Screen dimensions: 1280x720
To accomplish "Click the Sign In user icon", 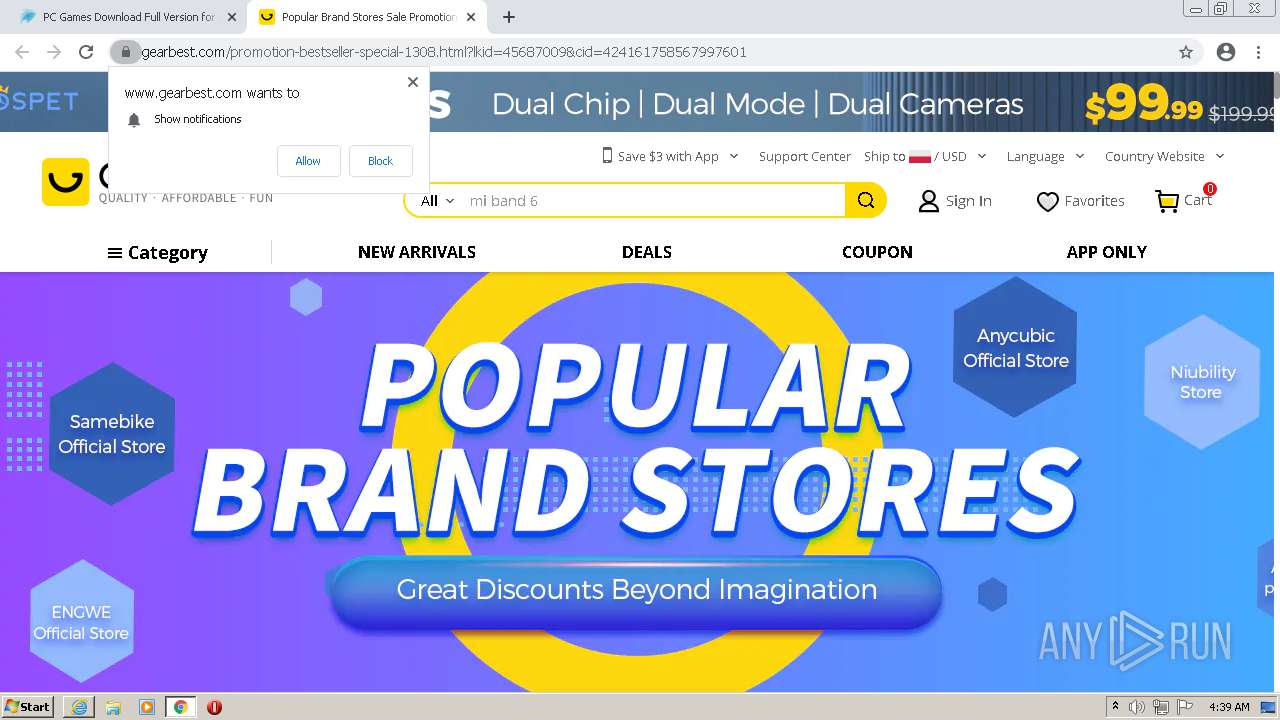I will [929, 201].
